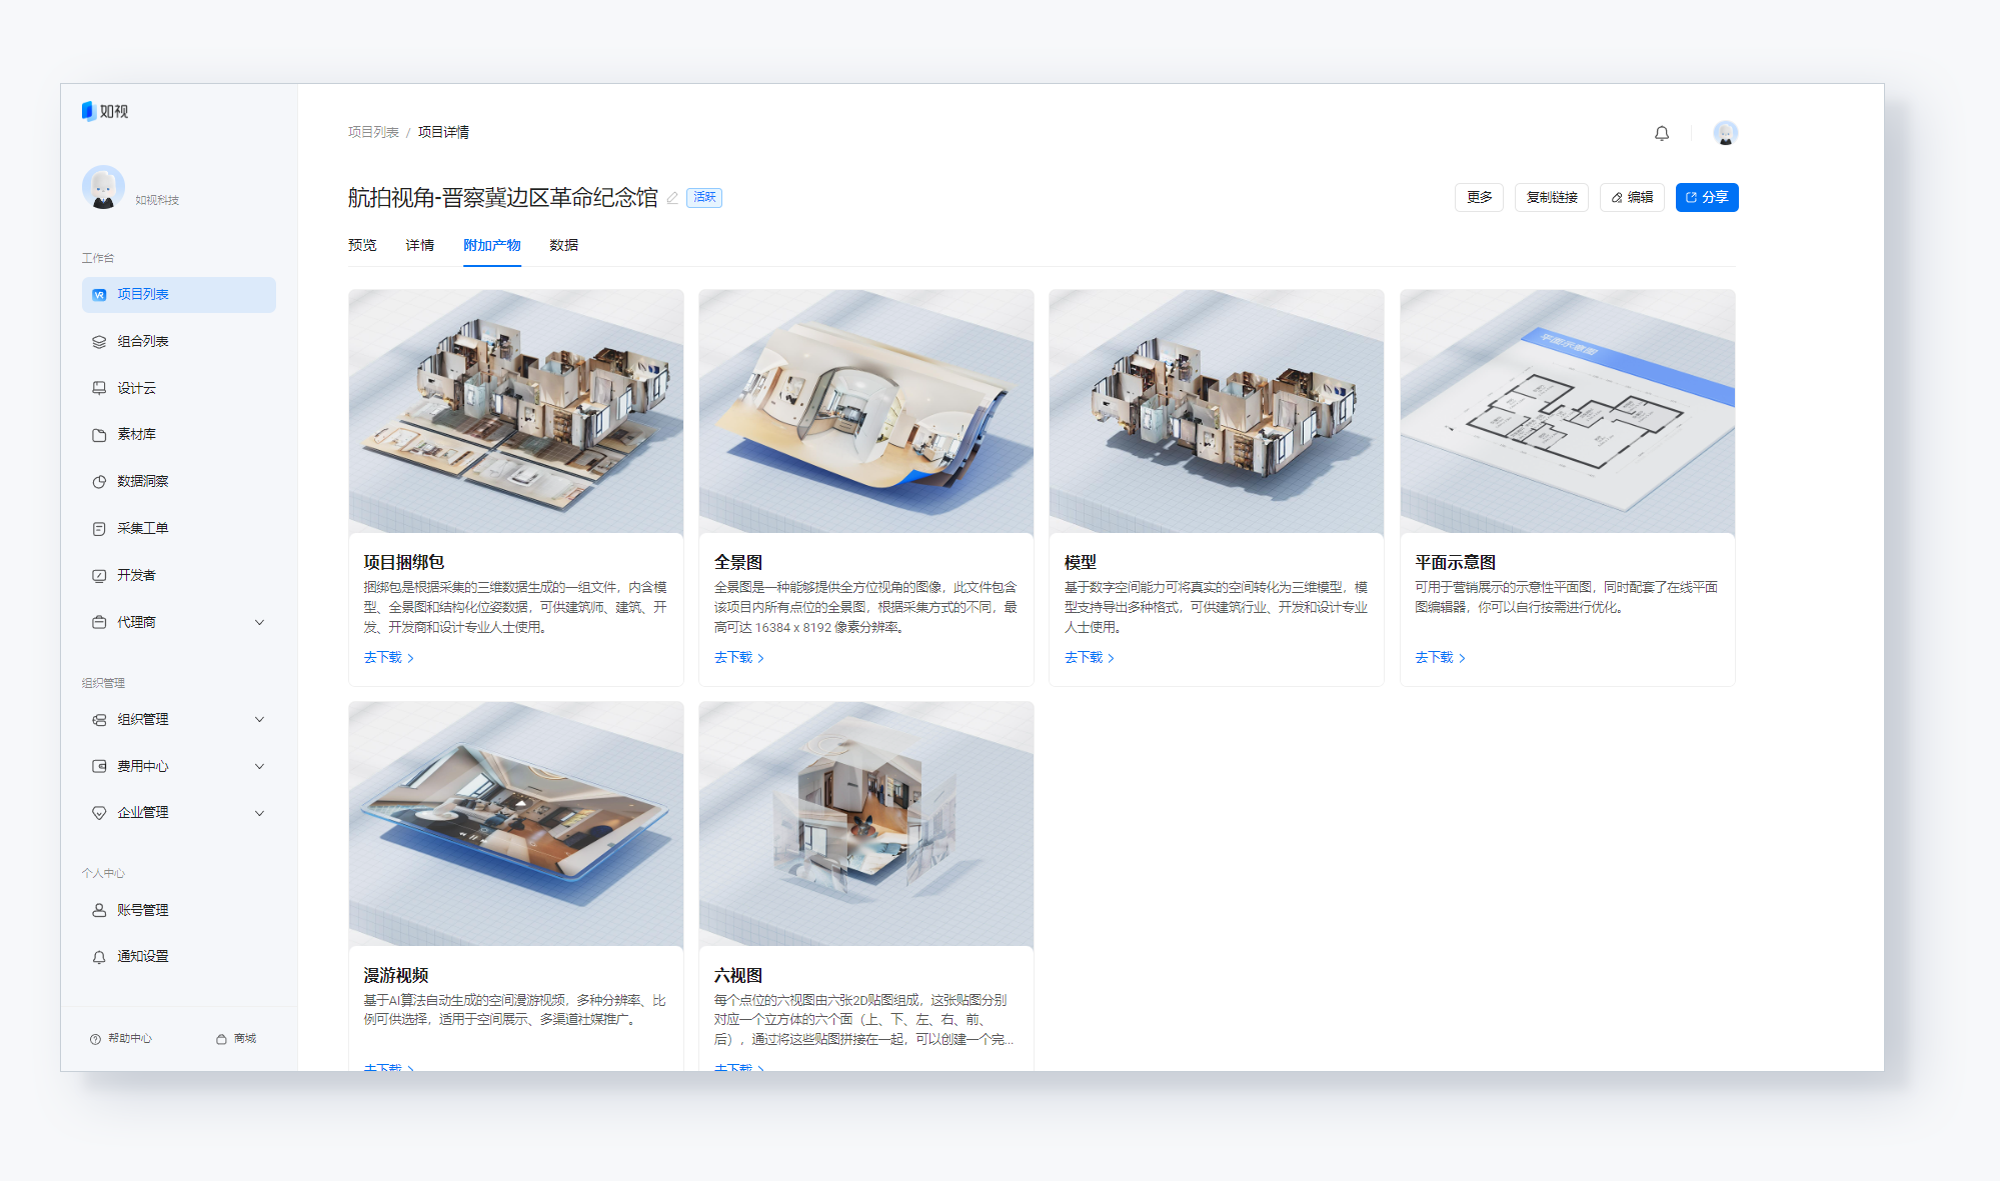The height and width of the screenshot is (1181, 2000).
Task: Open 素材库 in sidebar
Action: [x=179, y=435]
